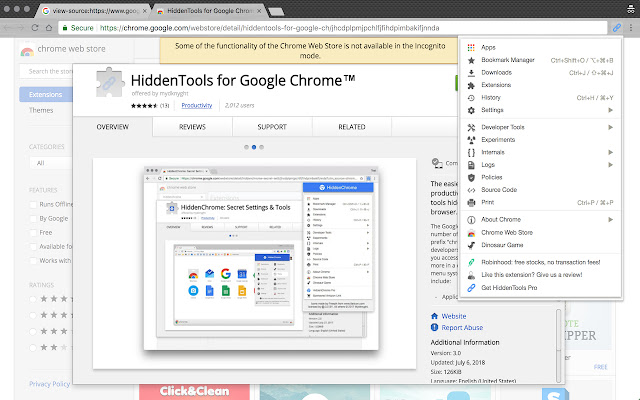Click the Policies shield icon
The width and height of the screenshot is (640, 400).
[471, 176]
